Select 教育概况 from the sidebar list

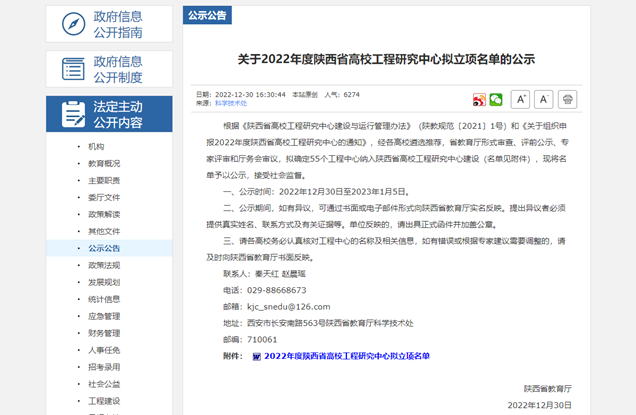(104, 164)
